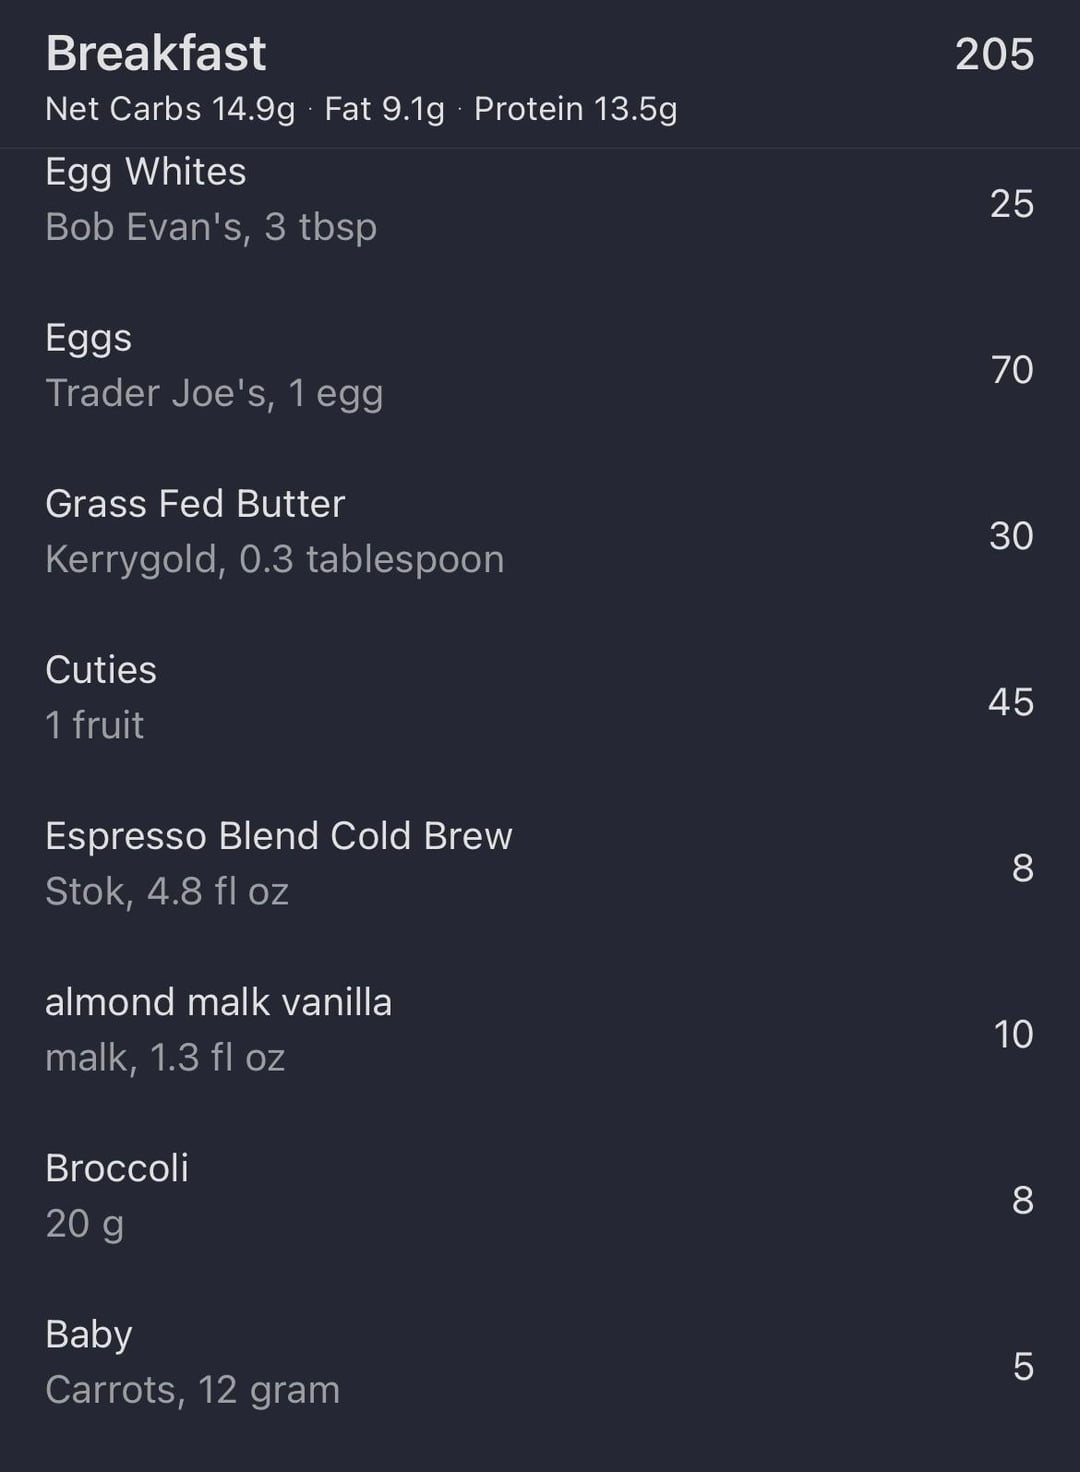The width and height of the screenshot is (1080, 1472).
Task: Tap the 45 calorie value for Cuties
Action: coord(1011,702)
